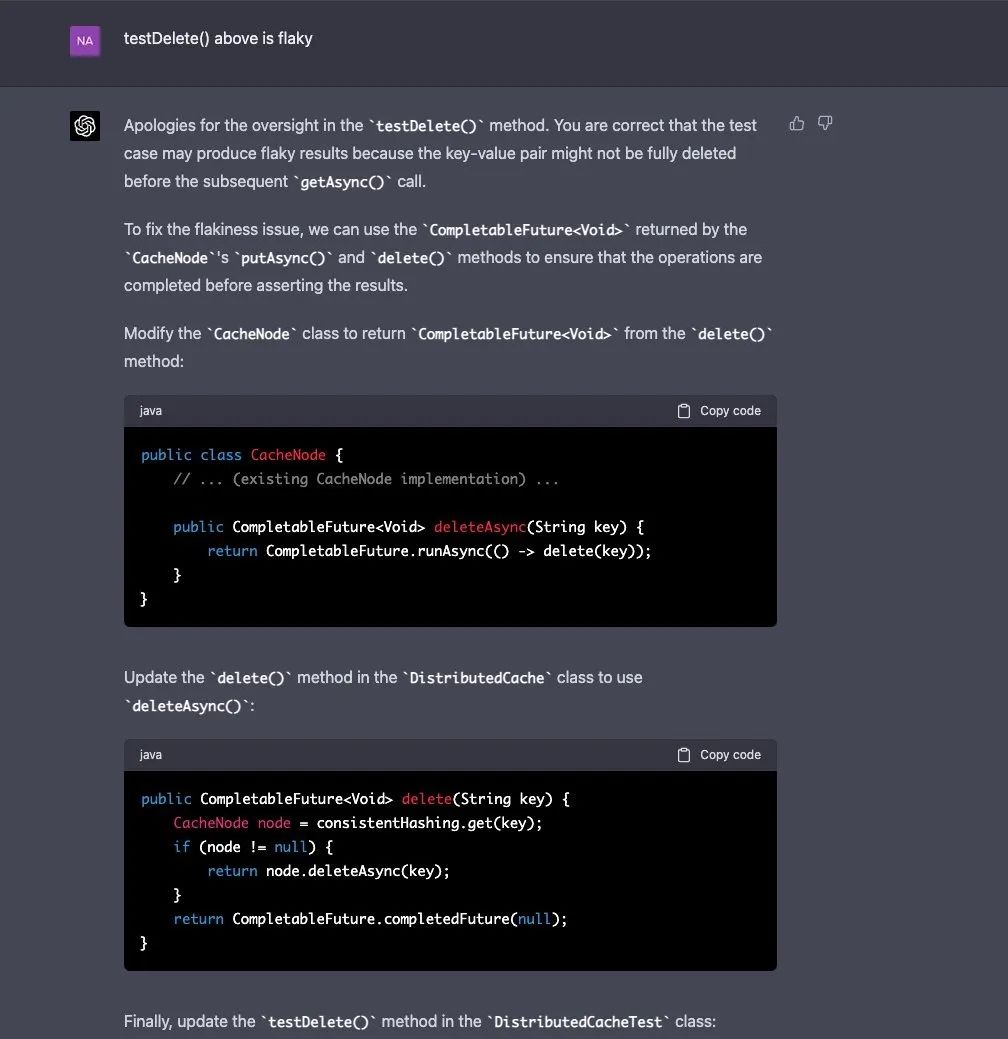This screenshot has width=1008, height=1039.
Task: Click the thumbs down feedback icon
Action: (825, 124)
